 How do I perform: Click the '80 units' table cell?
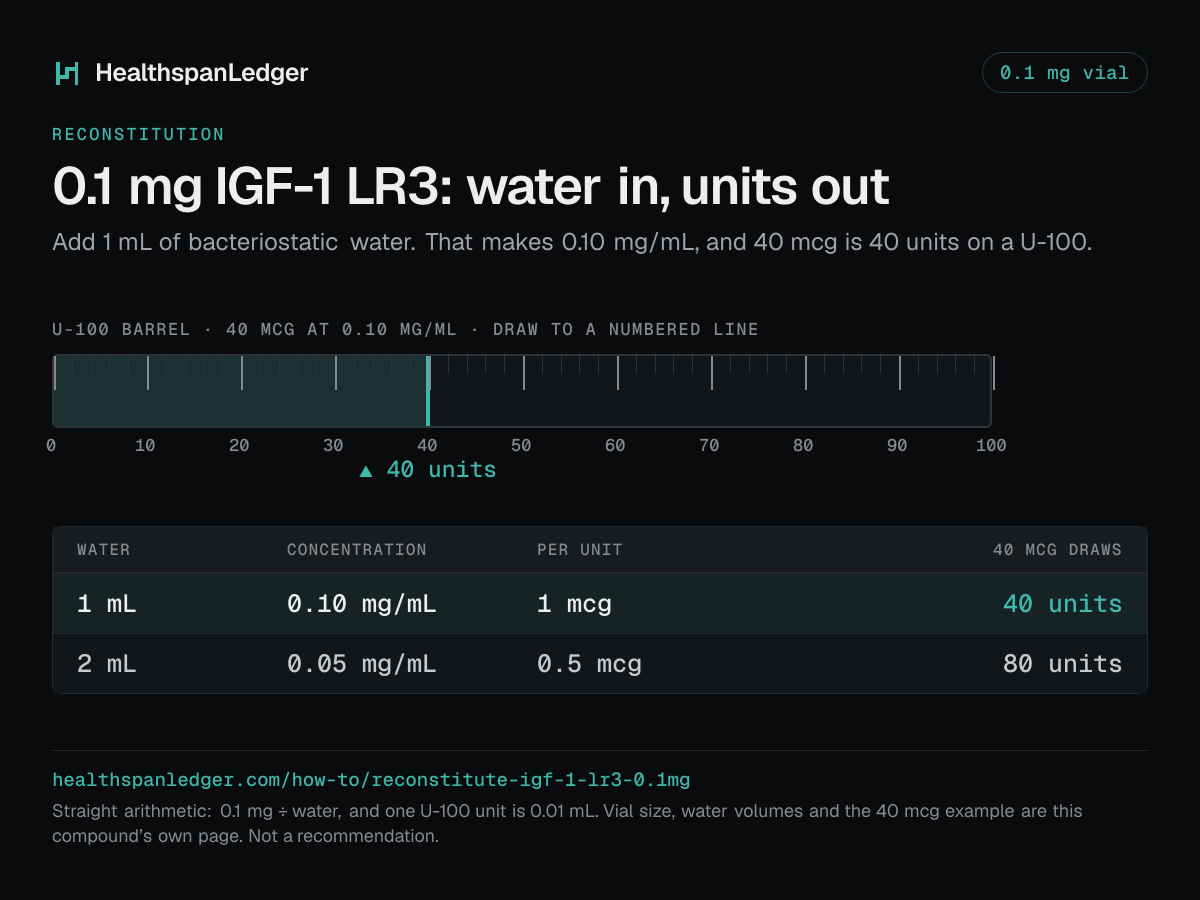1062,664
